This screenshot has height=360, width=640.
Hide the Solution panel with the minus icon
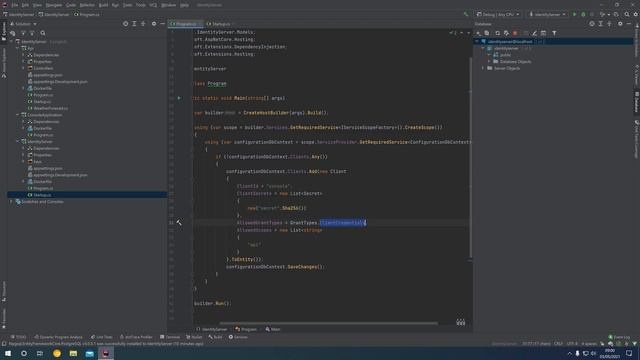162,24
